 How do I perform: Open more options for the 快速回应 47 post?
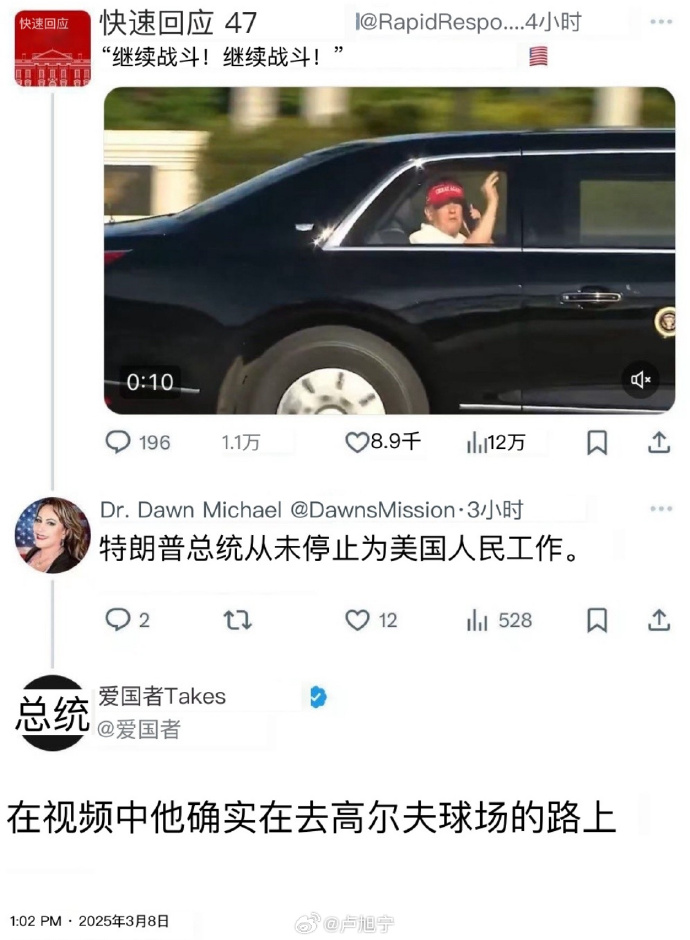[661, 22]
